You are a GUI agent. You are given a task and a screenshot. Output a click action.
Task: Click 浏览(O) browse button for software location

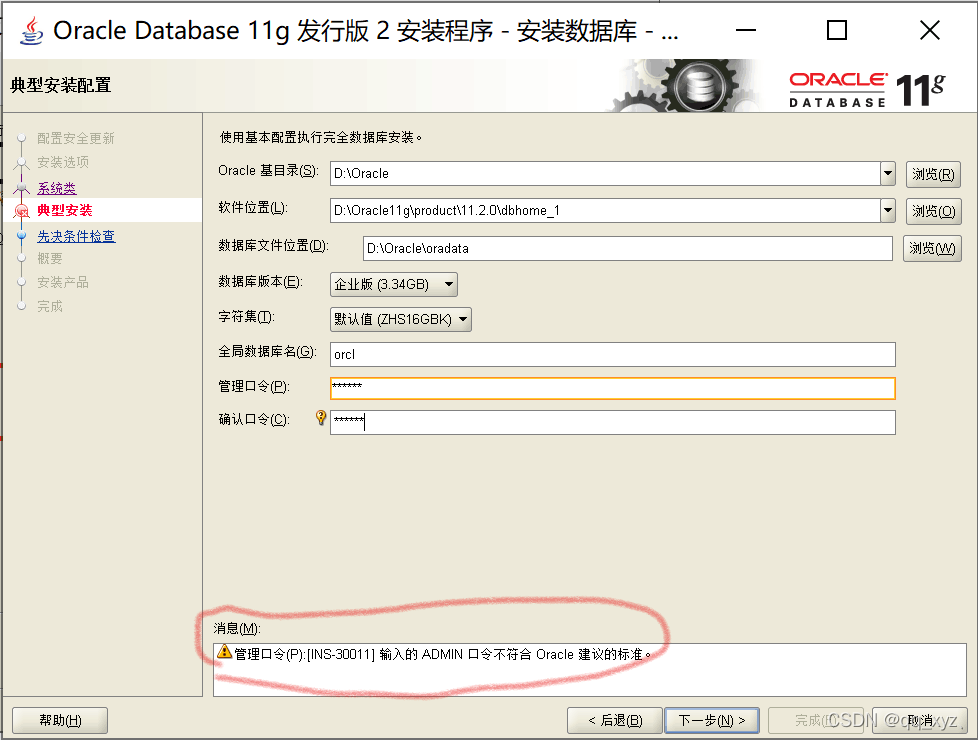933,212
